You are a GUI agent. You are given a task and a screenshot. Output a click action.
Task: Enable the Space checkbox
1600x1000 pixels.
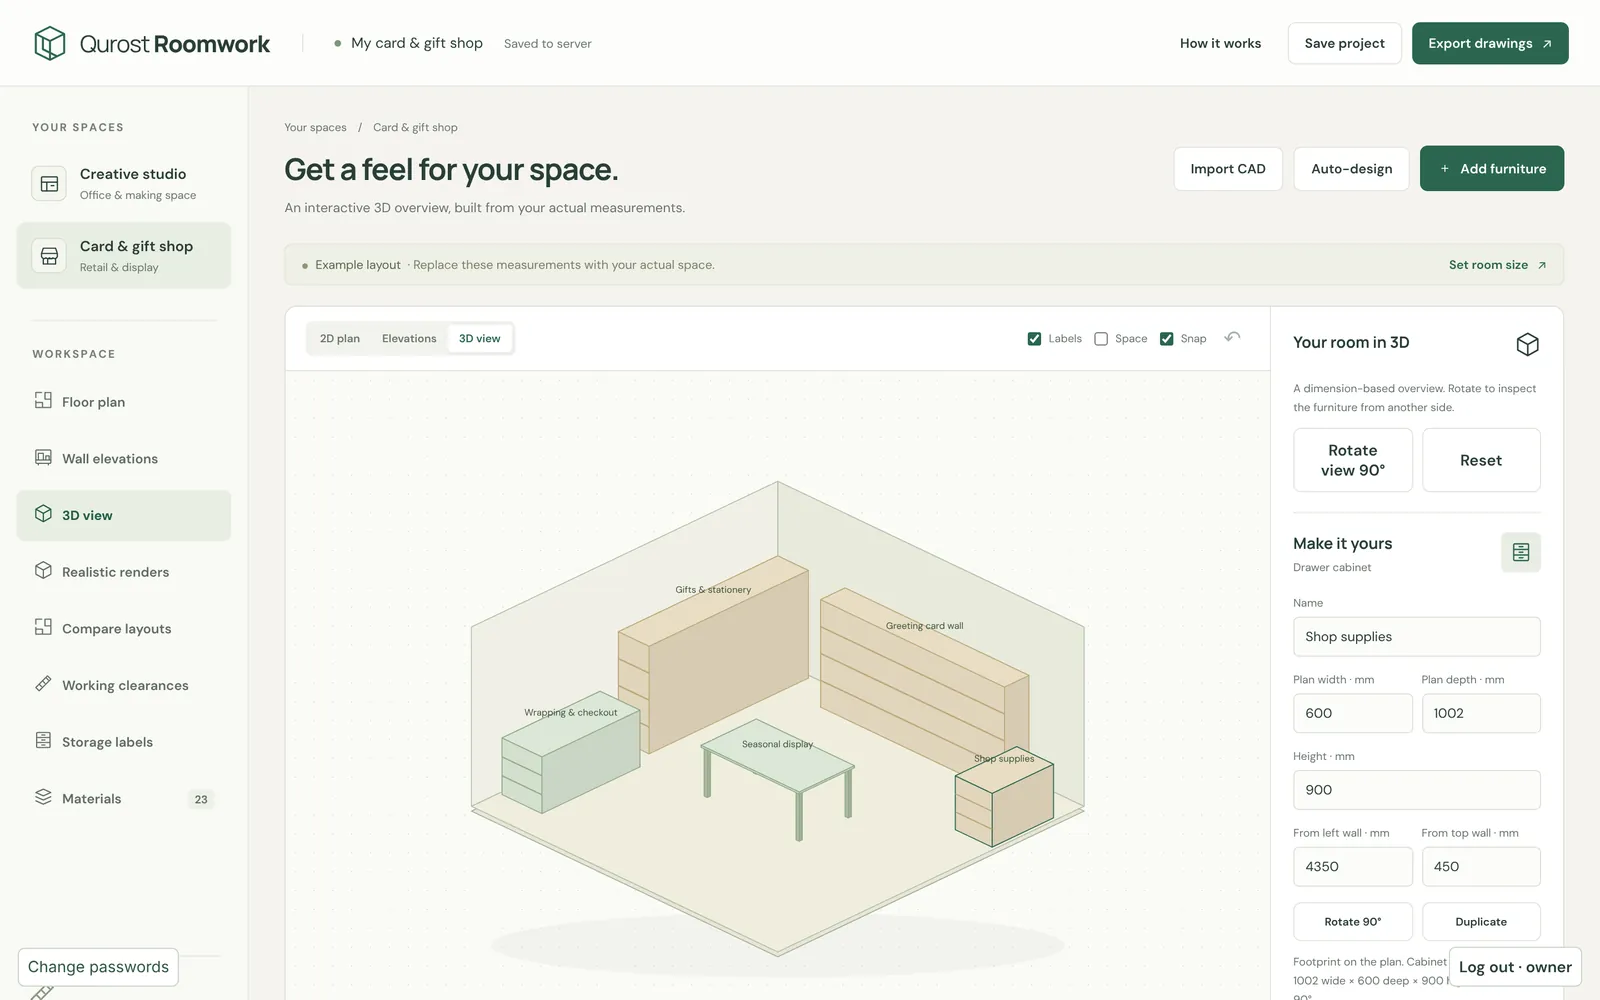coord(1101,339)
